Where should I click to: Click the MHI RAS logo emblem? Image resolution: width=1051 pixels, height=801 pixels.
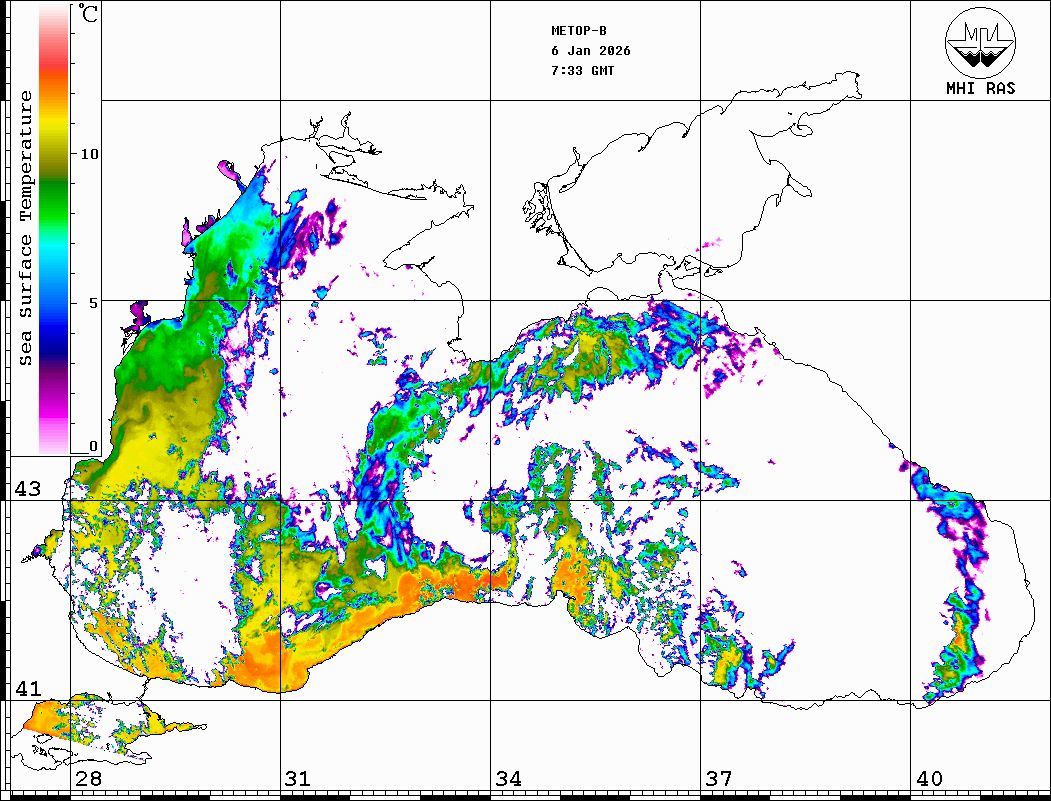tap(980, 42)
